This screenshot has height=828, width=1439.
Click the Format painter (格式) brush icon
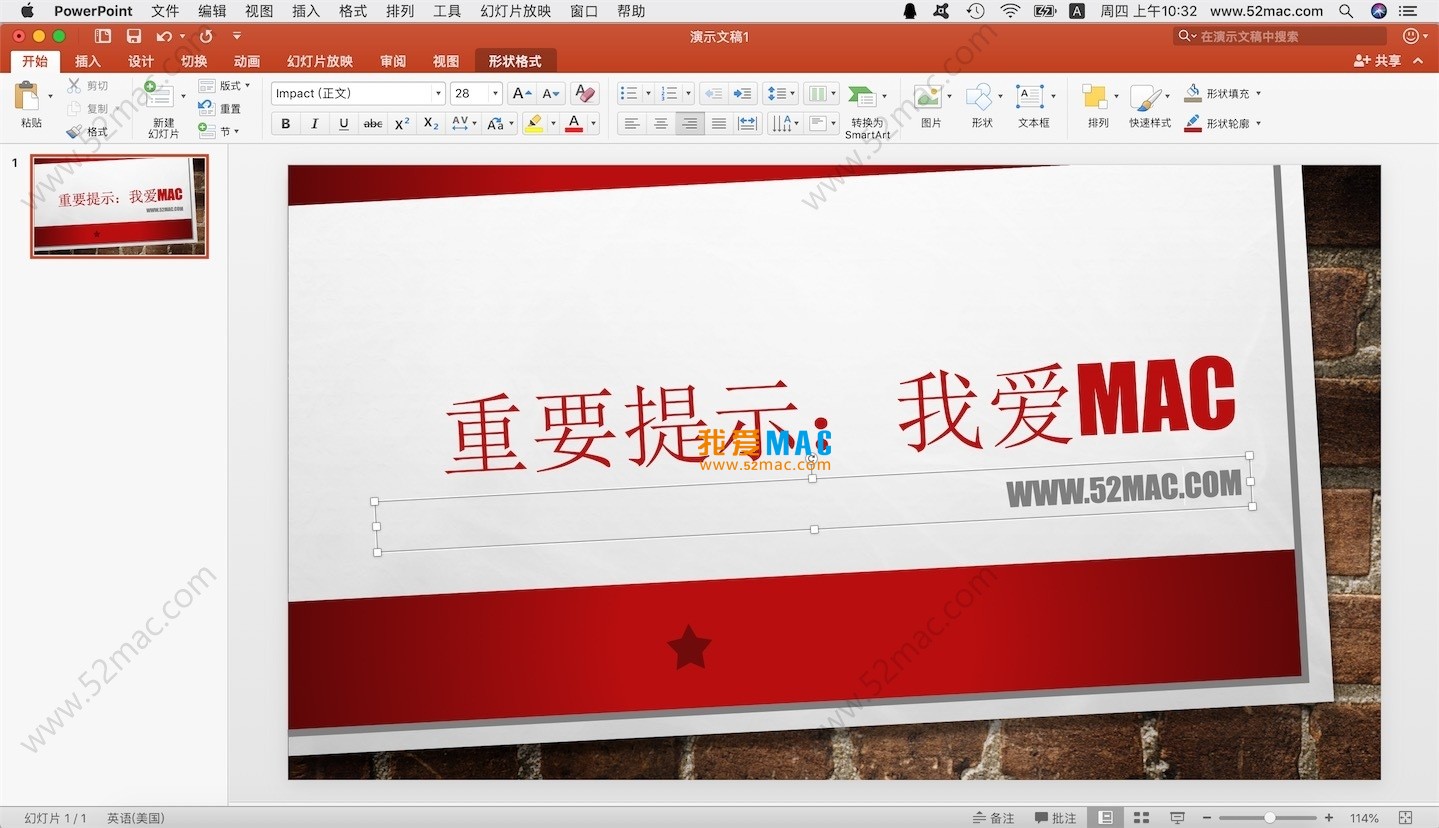(x=74, y=131)
